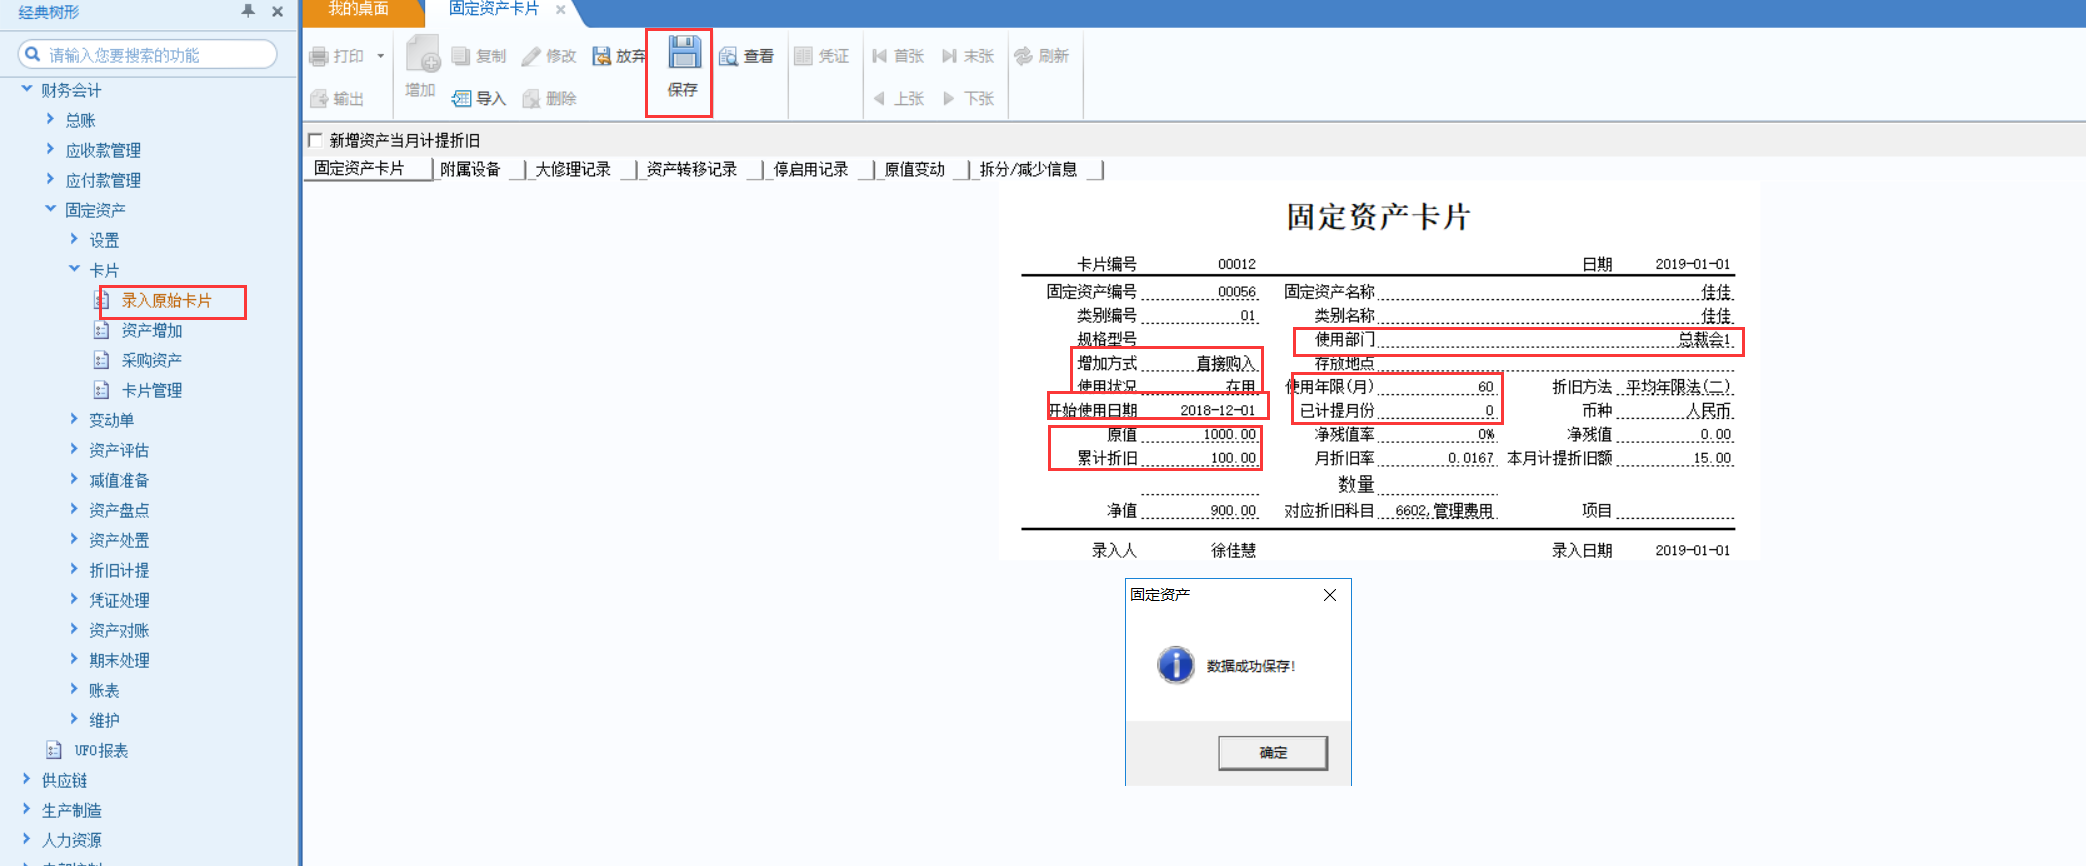
Task: Click 确定 button in the dialog
Action: click(1273, 753)
